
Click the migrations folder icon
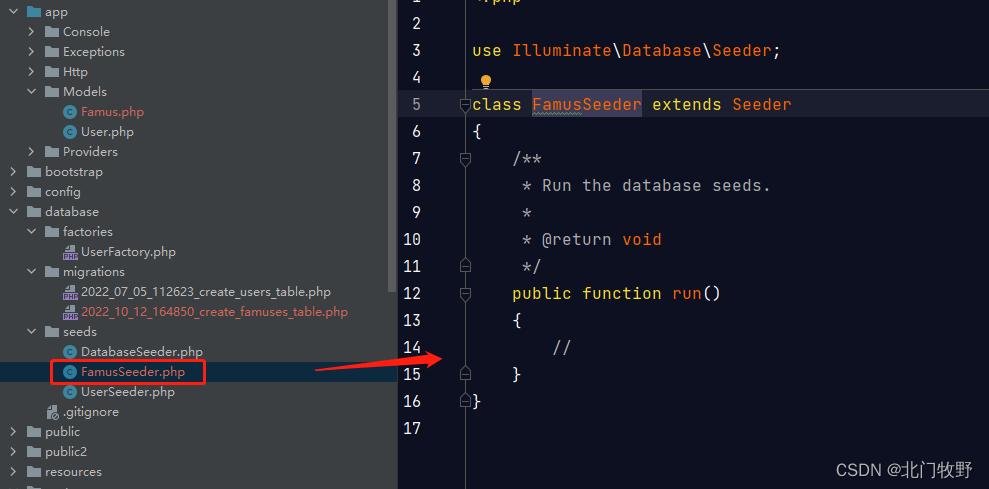[52, 272]
